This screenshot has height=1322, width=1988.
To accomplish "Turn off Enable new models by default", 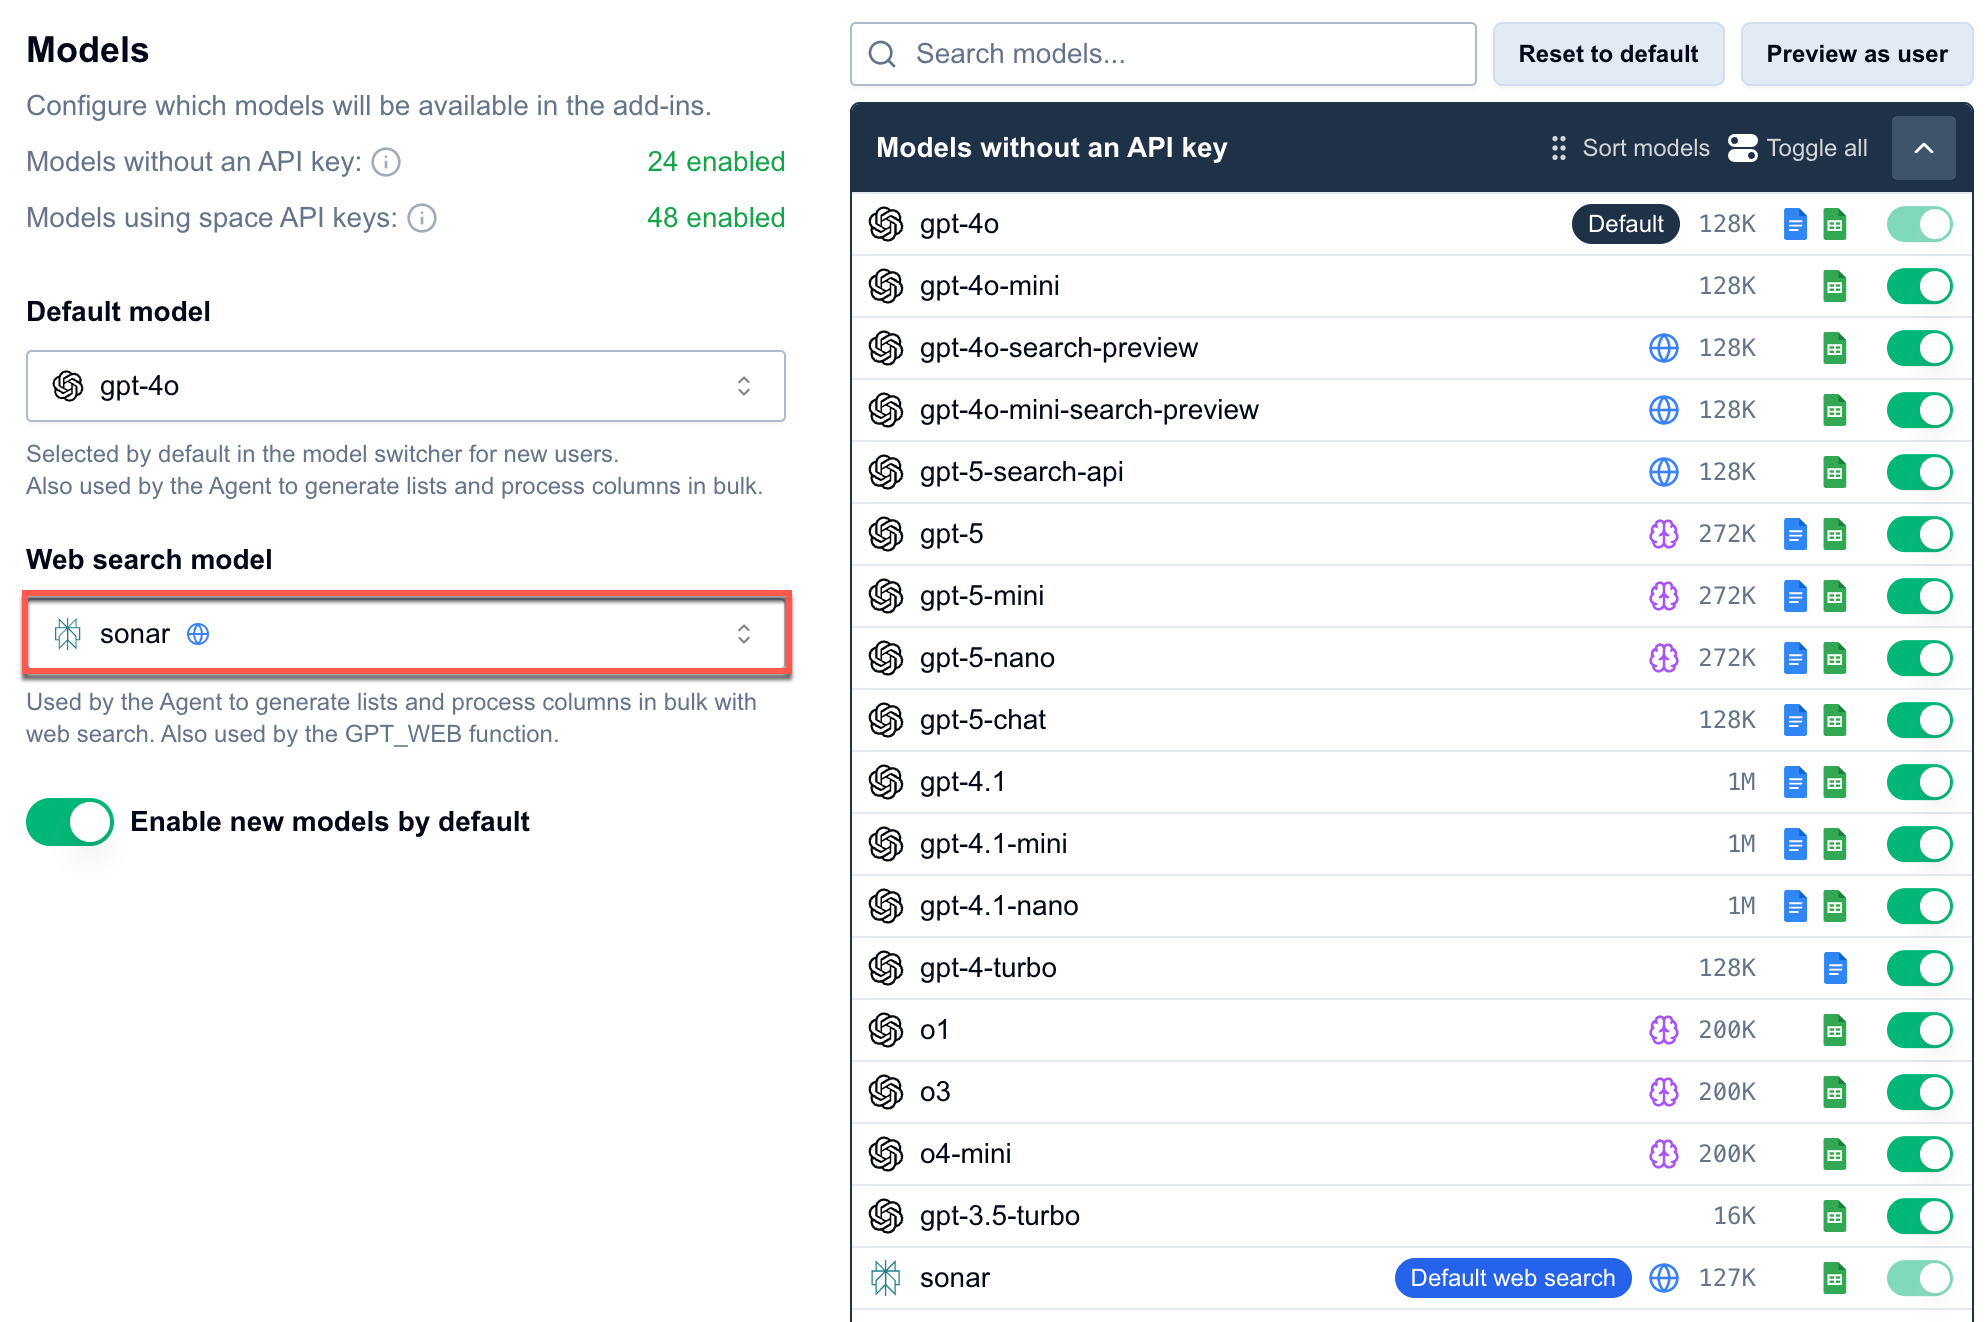I will click(69, 821).
